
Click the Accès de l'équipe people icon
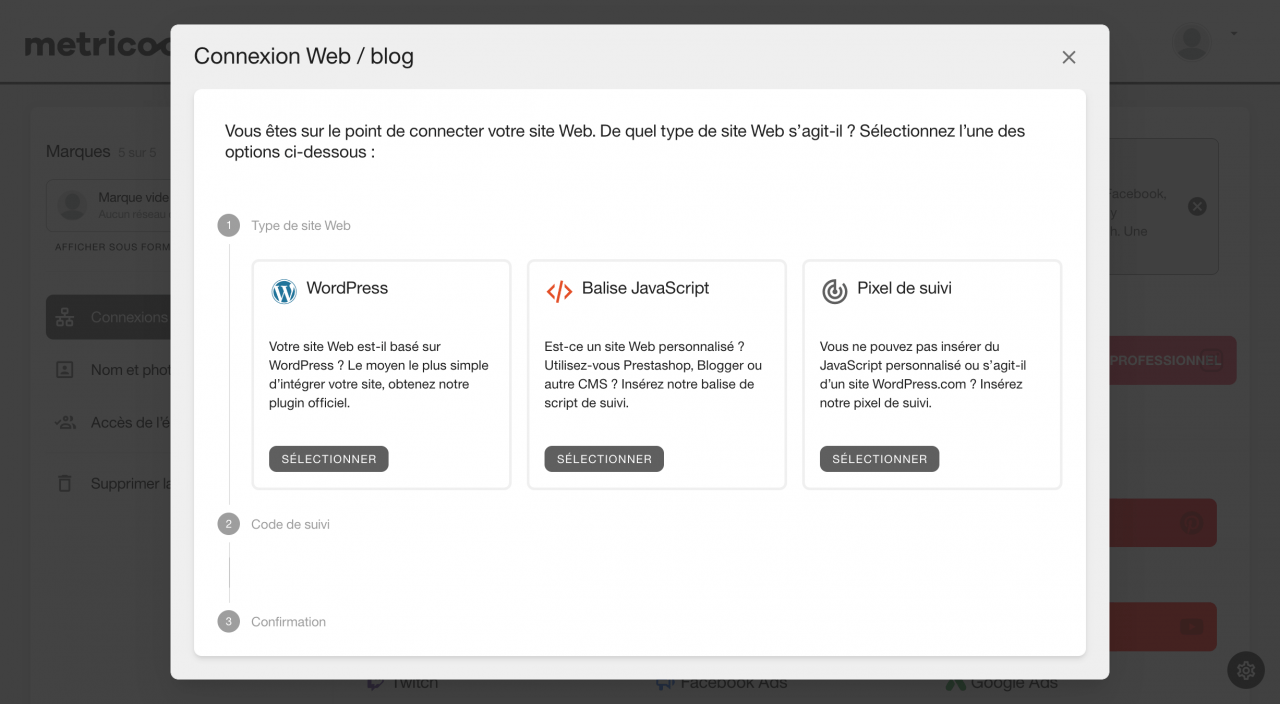click(x=65, y=422)
